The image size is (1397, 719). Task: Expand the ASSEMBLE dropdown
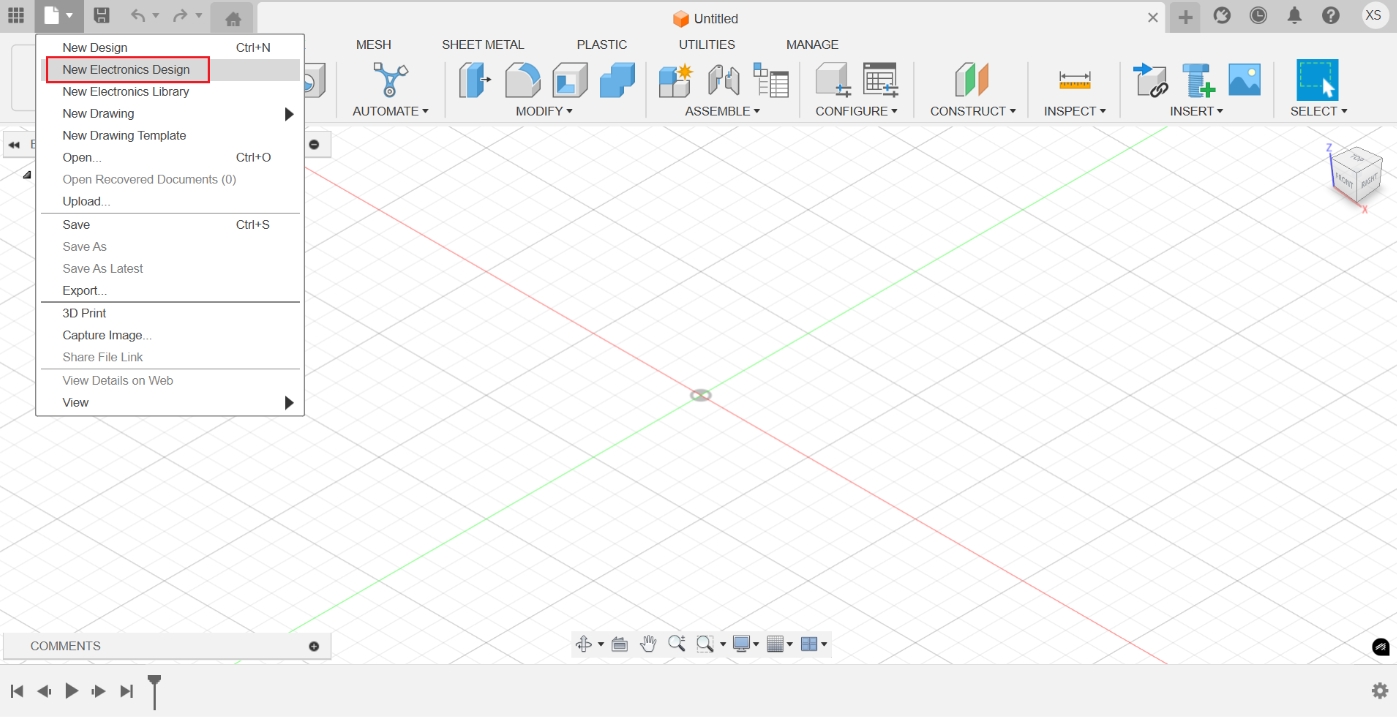pos(722,111)
